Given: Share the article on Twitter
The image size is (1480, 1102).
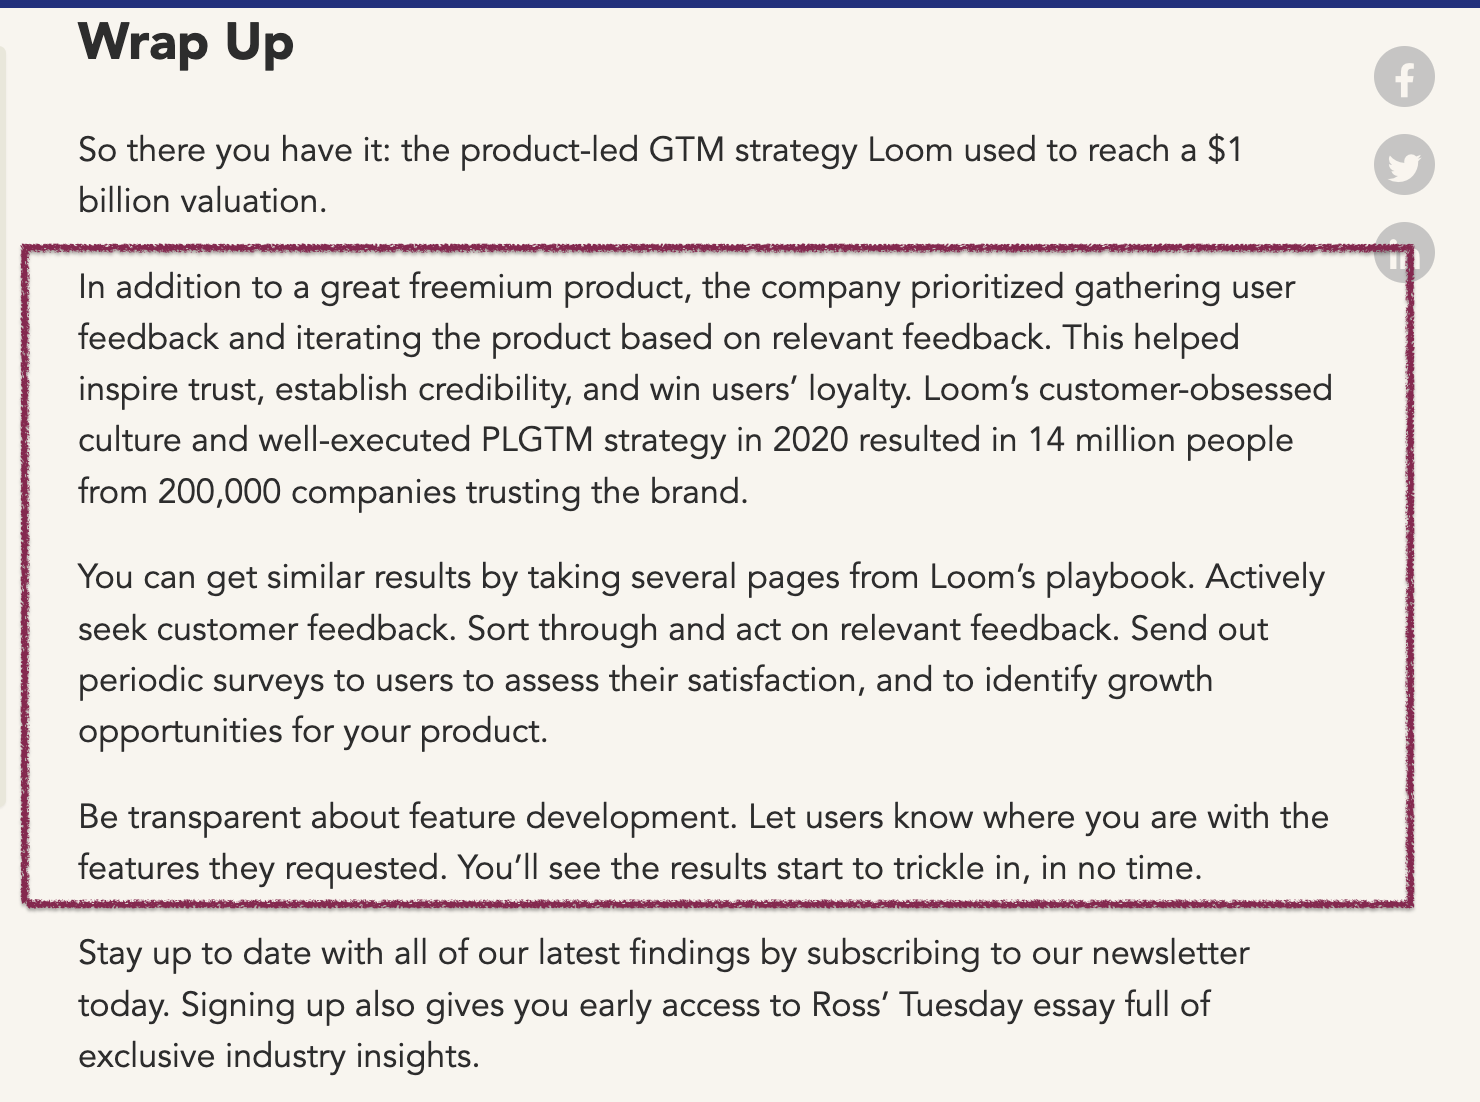Looking at the screenshot, I should tap(1404, 165).
